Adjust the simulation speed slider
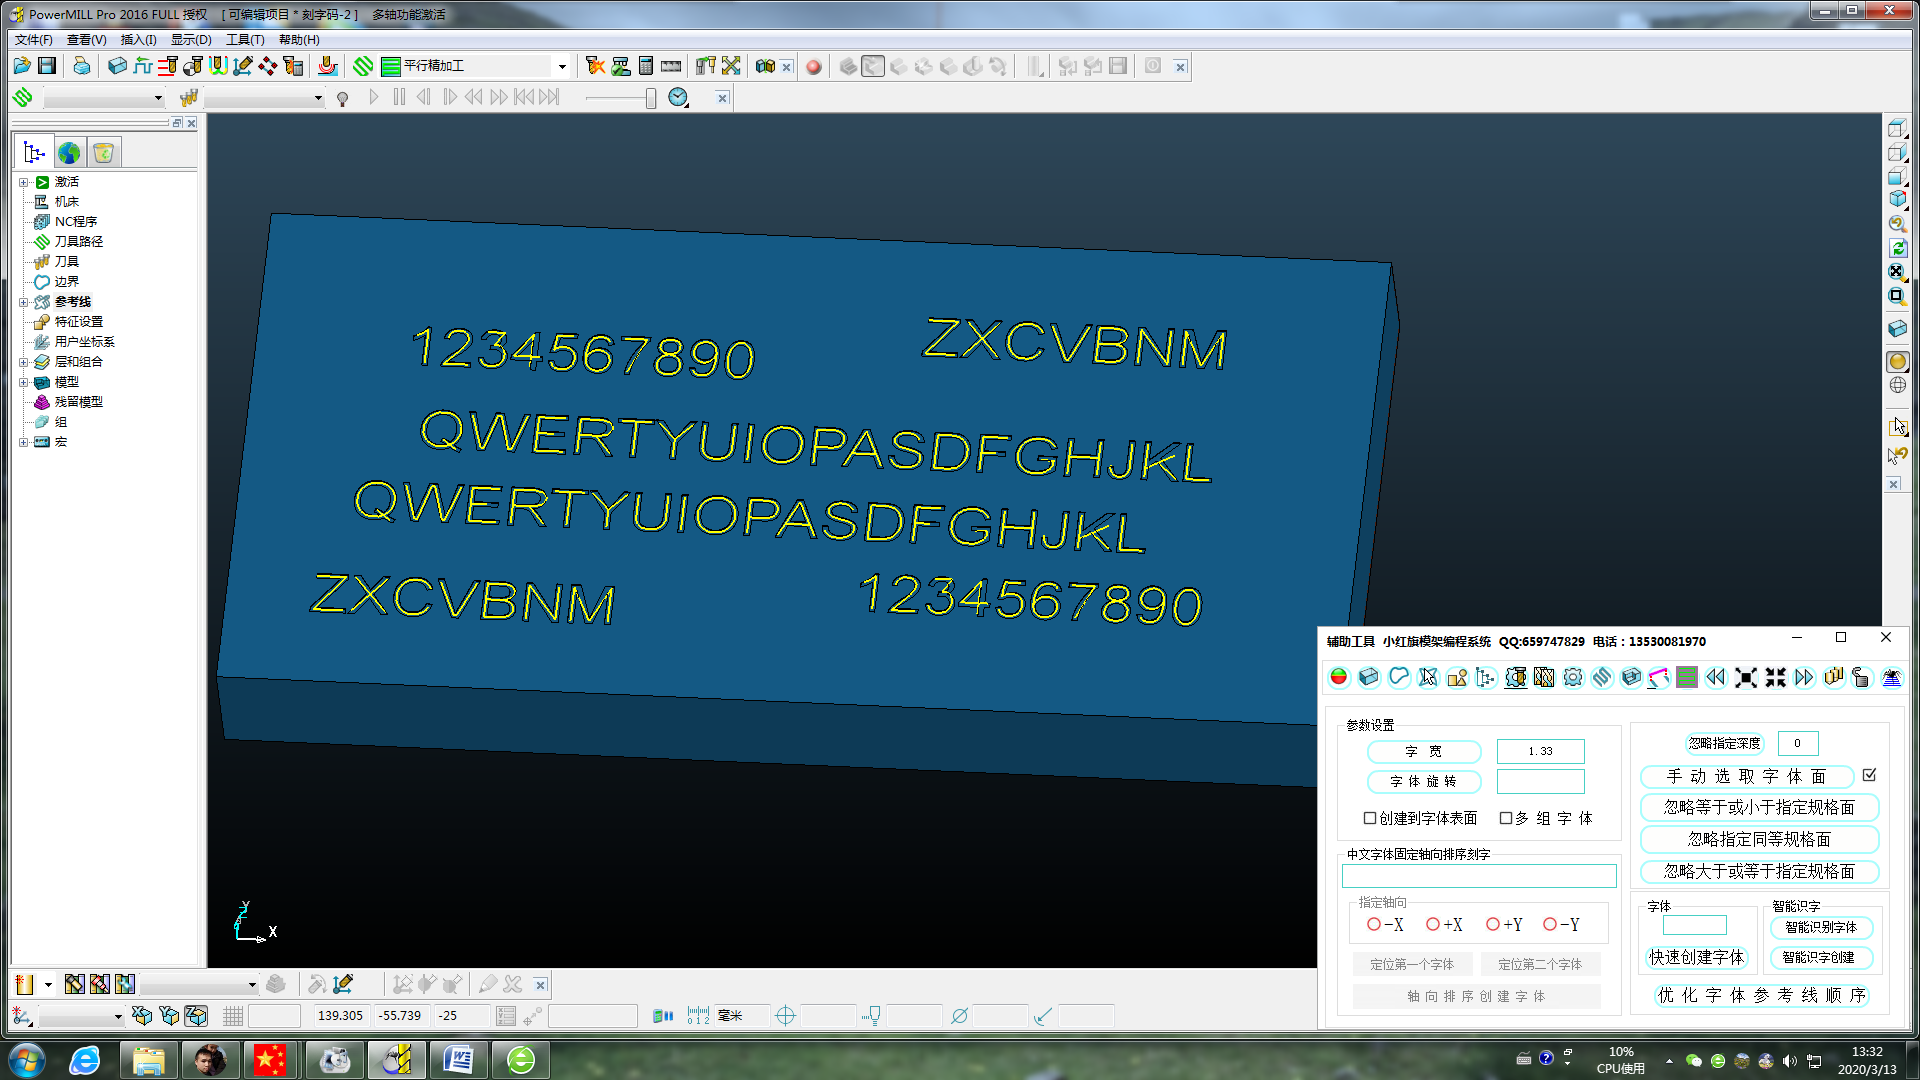Viewport: 1920px width, 1080px height. [x=650, y=98]
